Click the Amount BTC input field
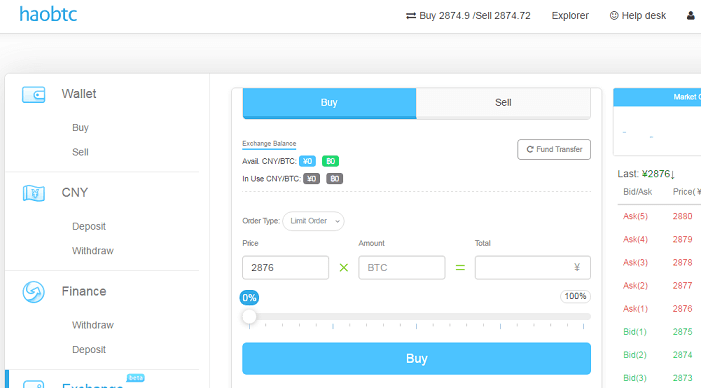The height and width of the screenshot is (388, 701). 401,268
